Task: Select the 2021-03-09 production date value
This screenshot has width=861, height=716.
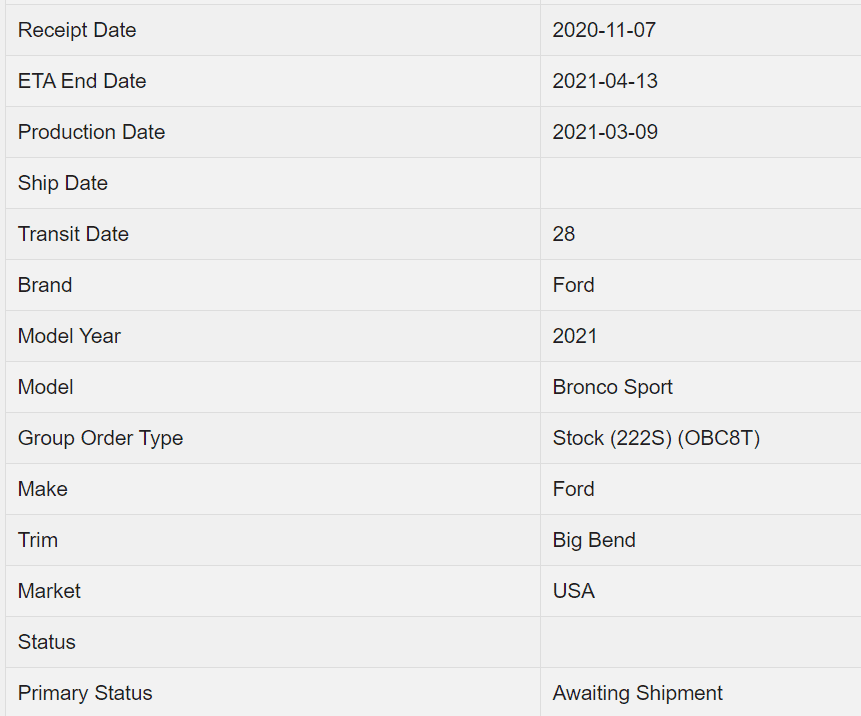Action: click(x=605, y=132)
